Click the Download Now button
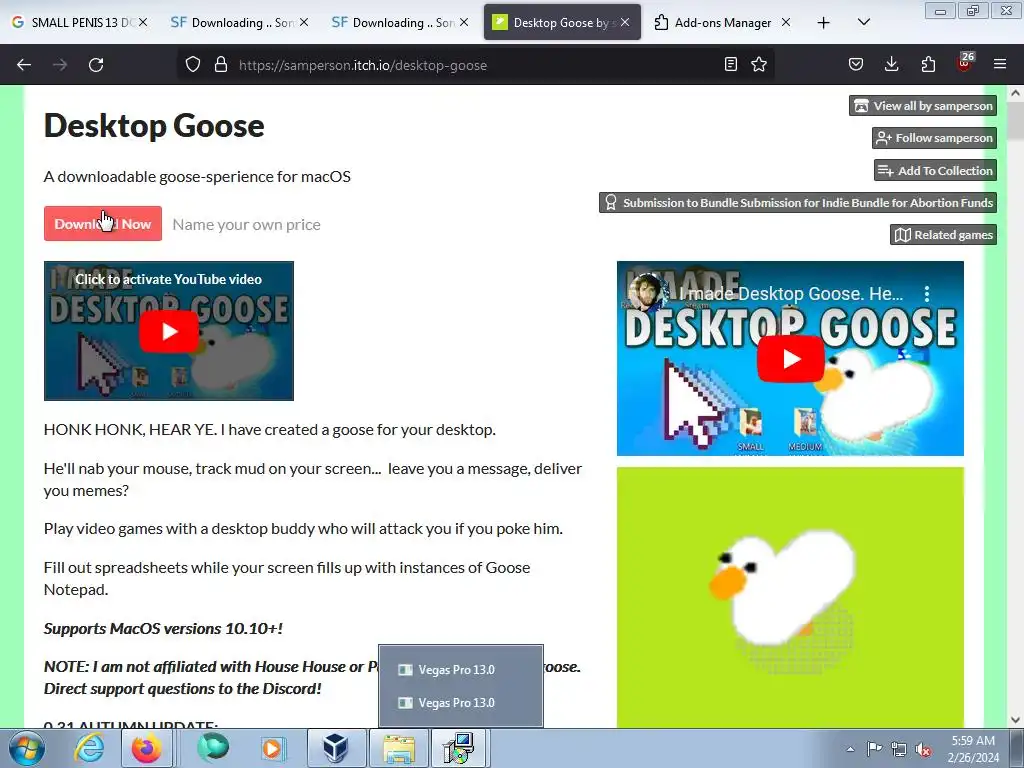 (103, 223)
